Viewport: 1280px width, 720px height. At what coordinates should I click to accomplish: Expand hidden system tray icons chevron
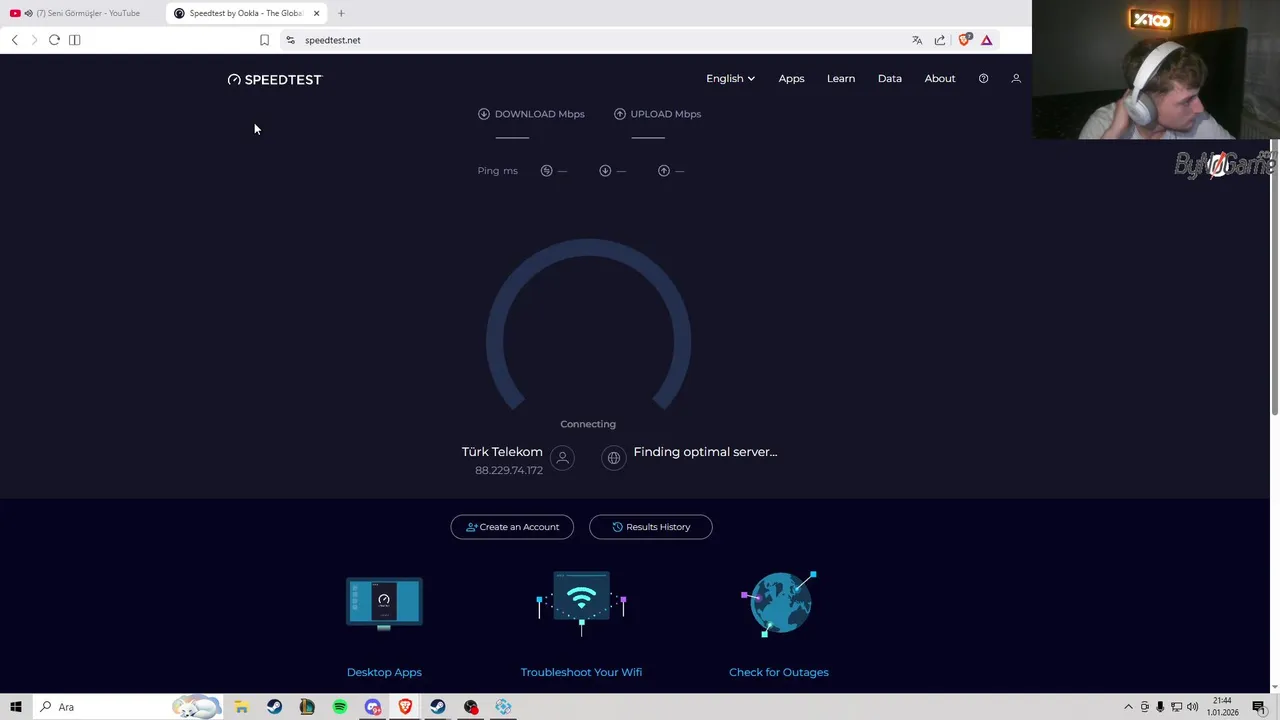click(x=1128, y=707)
